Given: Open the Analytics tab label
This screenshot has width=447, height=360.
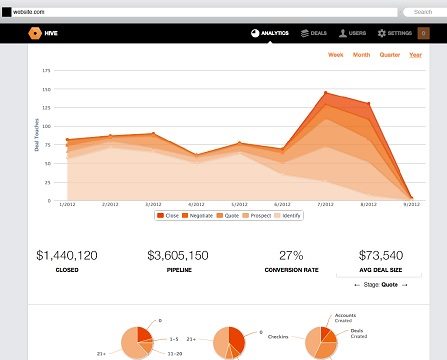Looking at the screenshot, I should coord(275,33).
